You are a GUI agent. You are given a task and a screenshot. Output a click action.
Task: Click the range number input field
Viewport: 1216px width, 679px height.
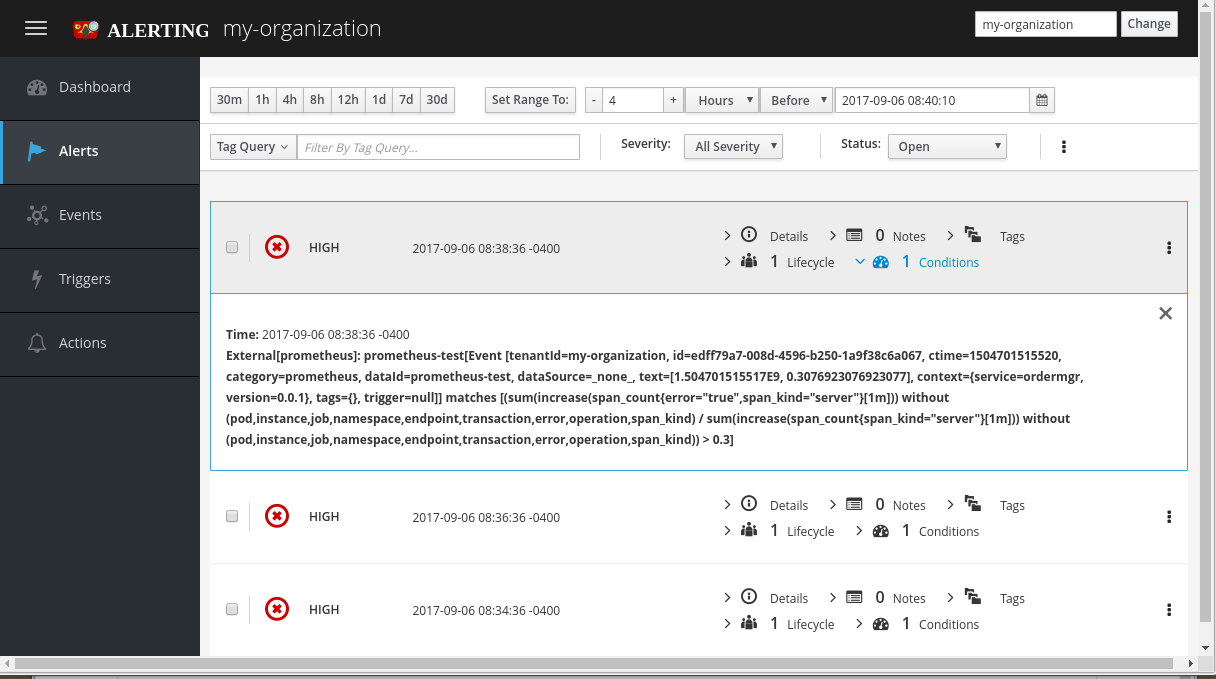click(x=633, y=100)
